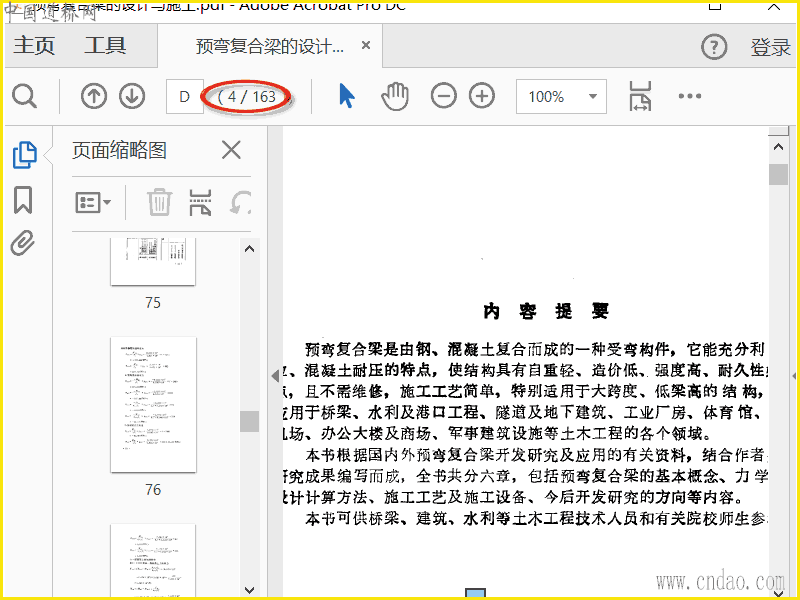The height and width of the screenshot is (600, 800).
Task: Click the 内容提要 heading in document
Action: (546, 311)
